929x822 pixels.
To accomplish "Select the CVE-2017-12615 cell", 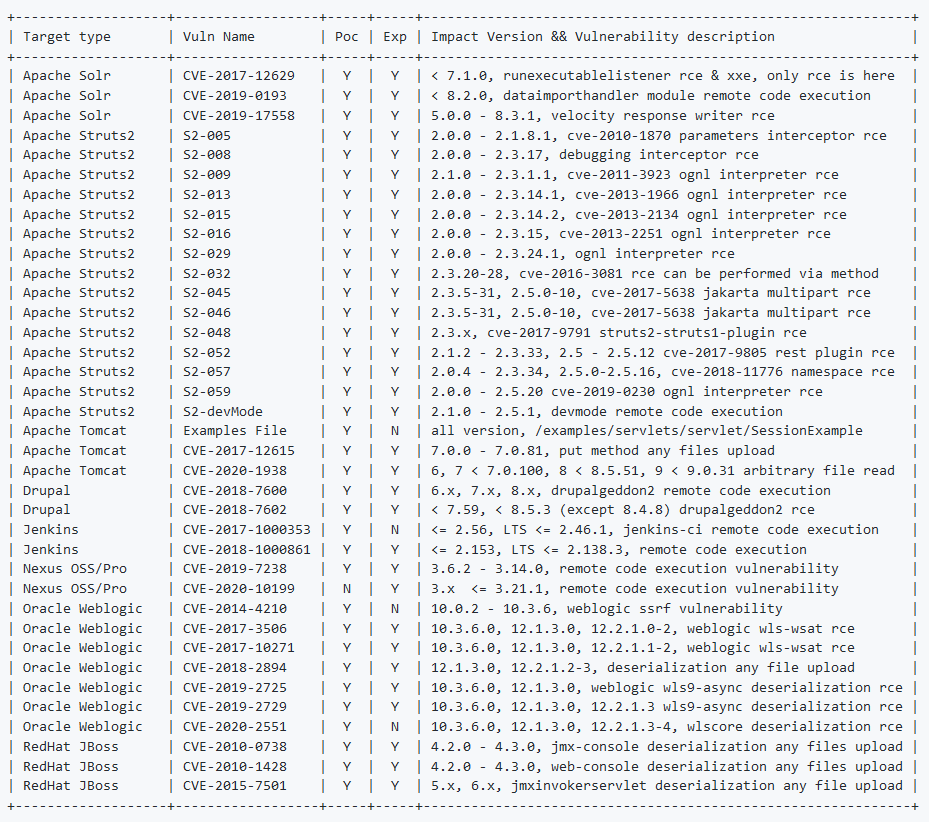I will (x=239, y=451).
